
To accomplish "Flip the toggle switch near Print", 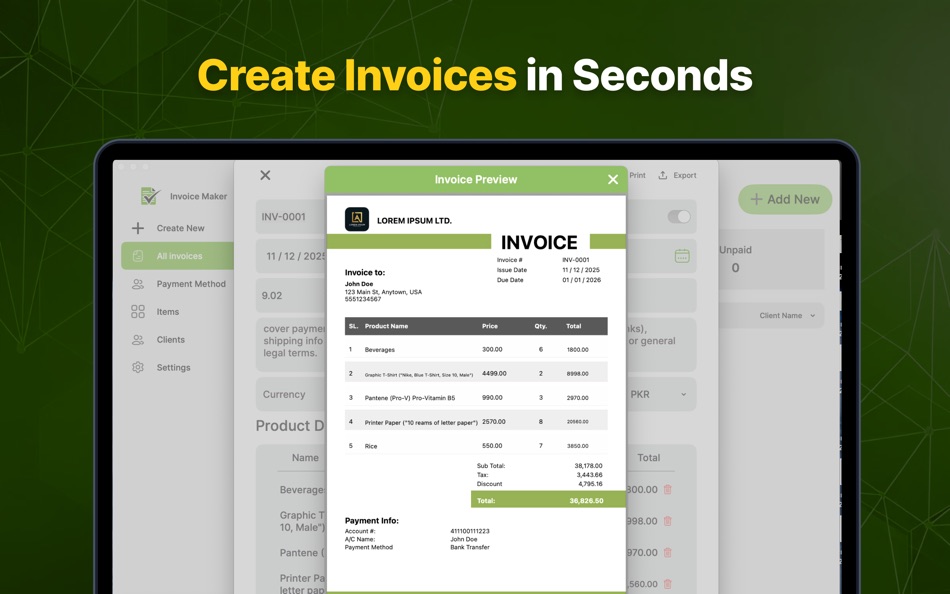I will (679, 217).
